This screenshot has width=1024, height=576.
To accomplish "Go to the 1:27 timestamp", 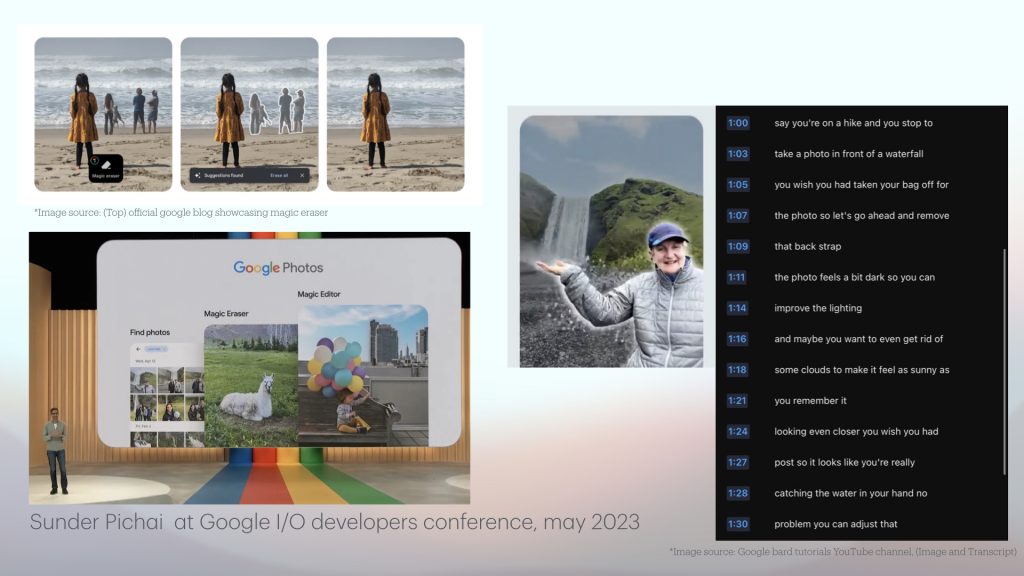I will [x=738, y=462].
